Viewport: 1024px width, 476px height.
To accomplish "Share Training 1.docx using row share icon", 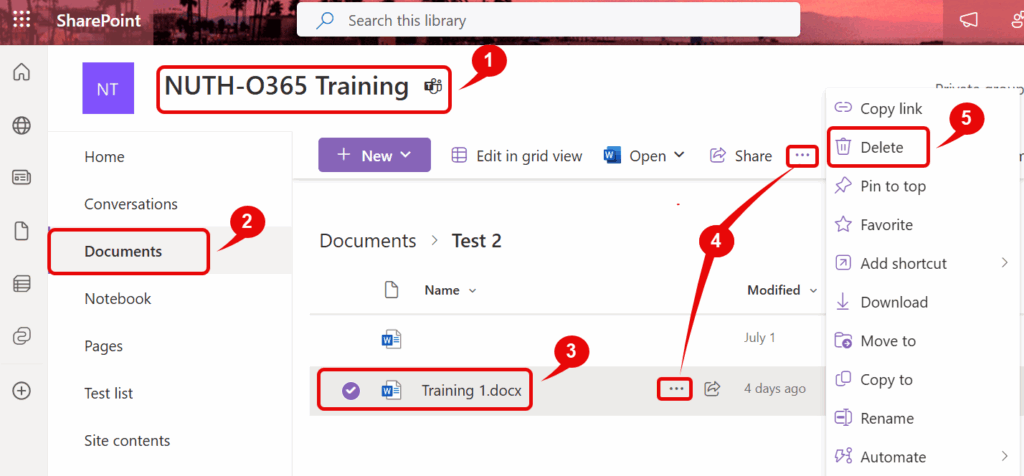I will pos(712,388).
